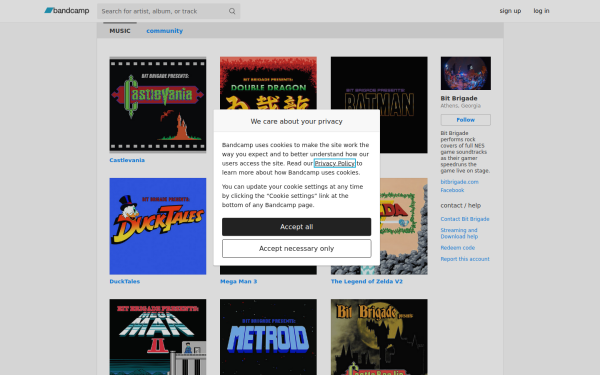The image size is (600, 375).
Task: Click the Bandcamp logo
Action: click(x=67, y=11)
